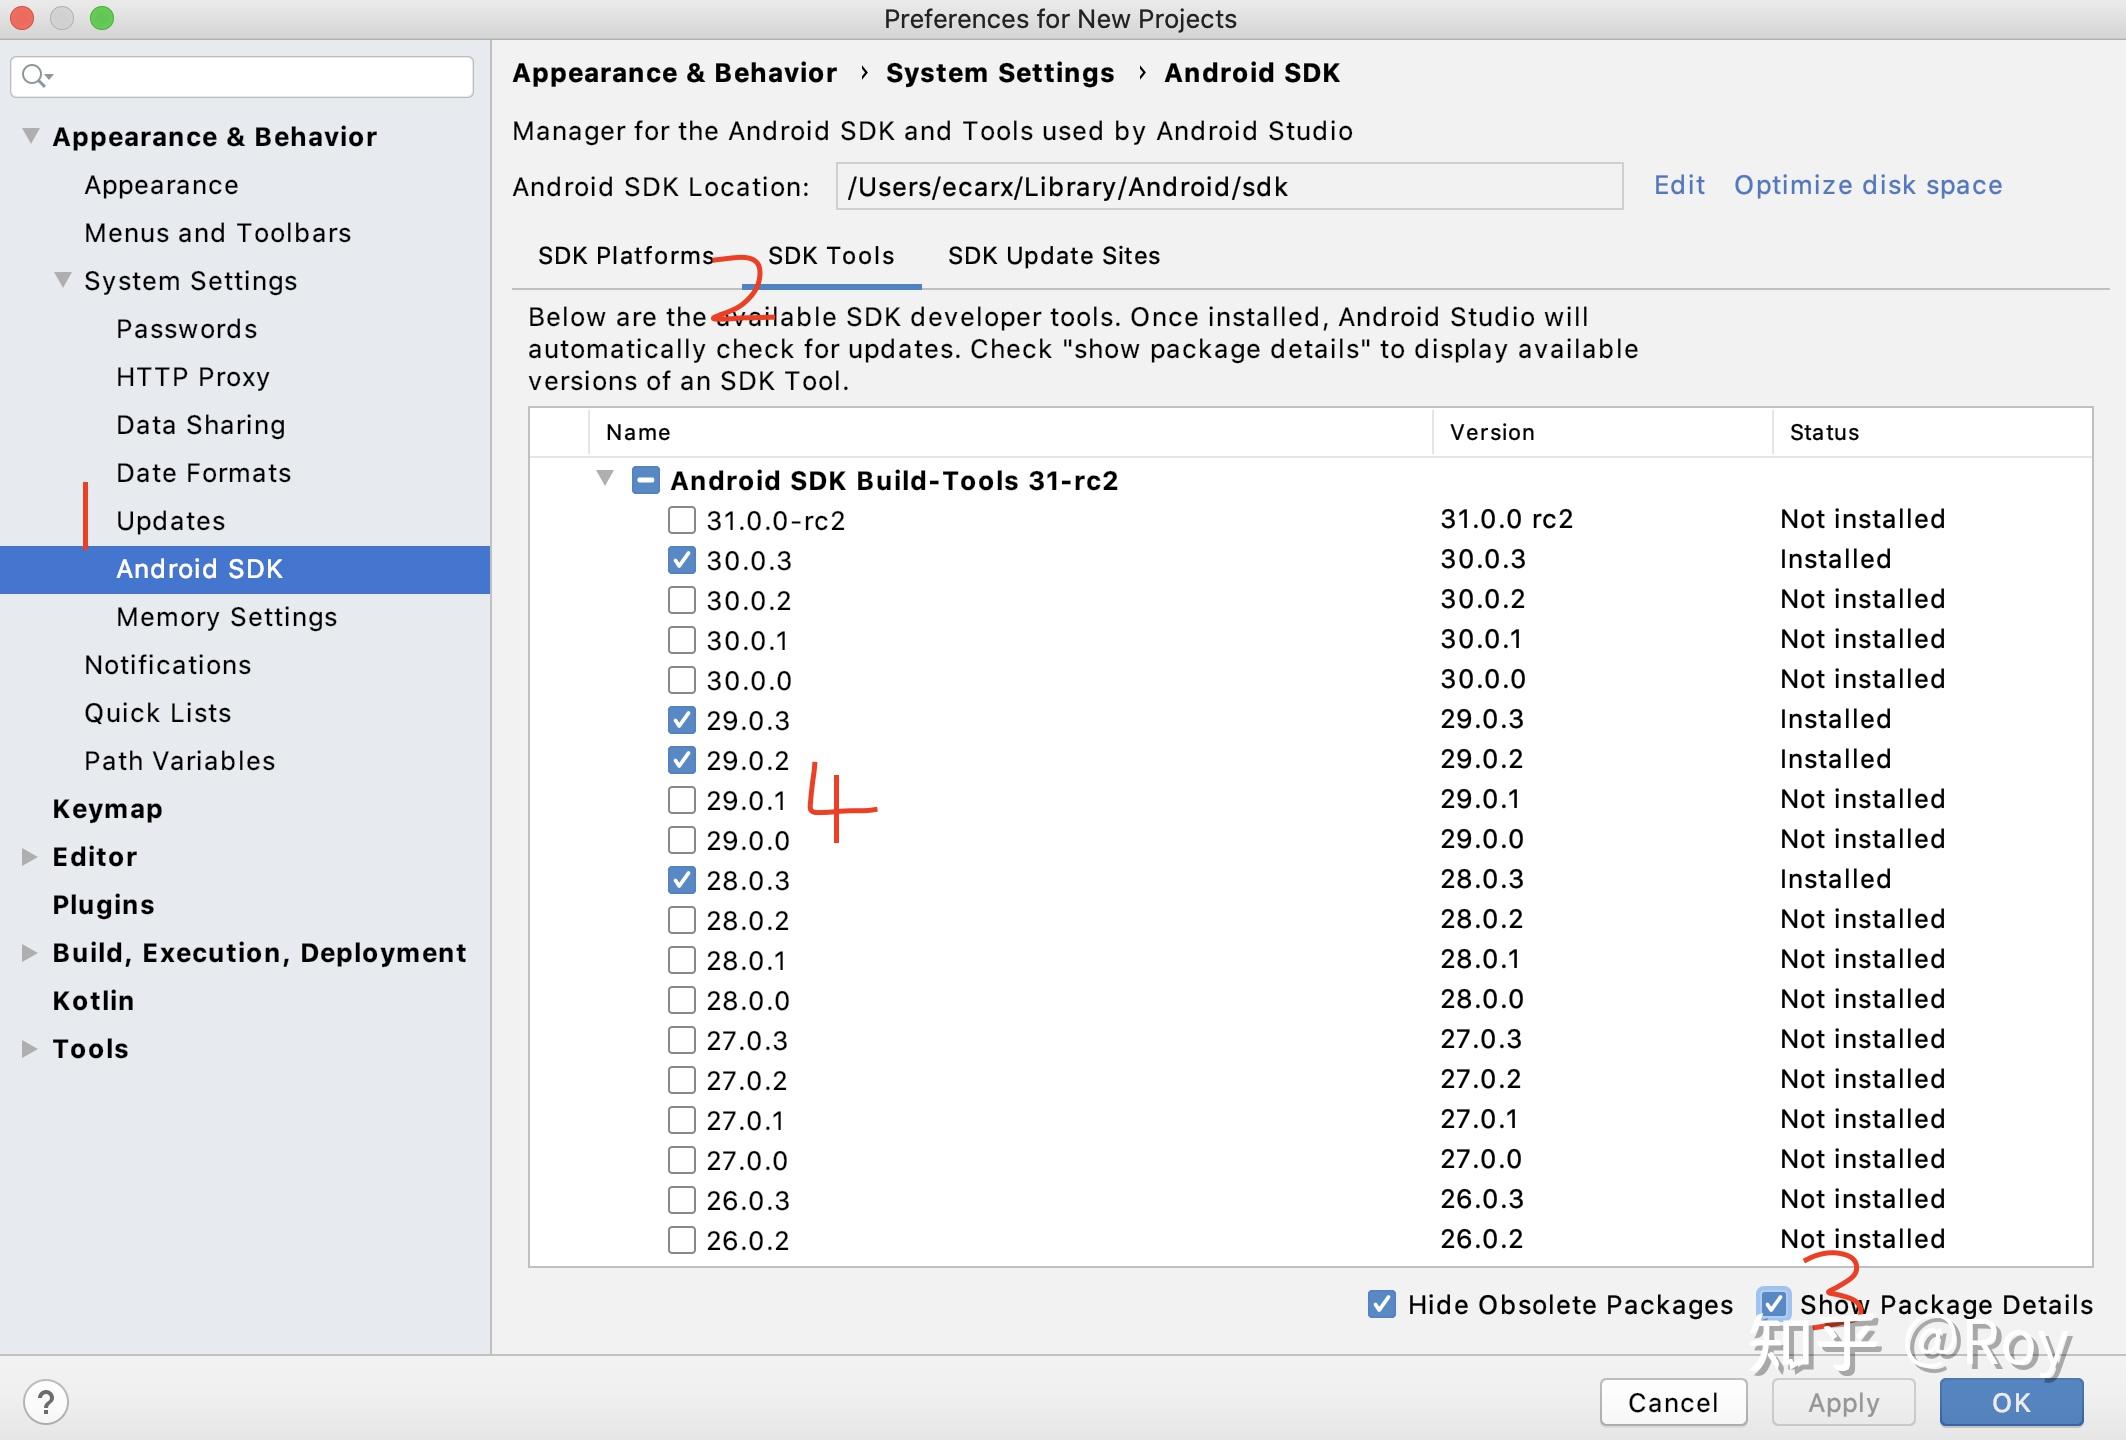Click the Optimize disk space link
The image size is (2126, 1440).
click(1868, 185)
